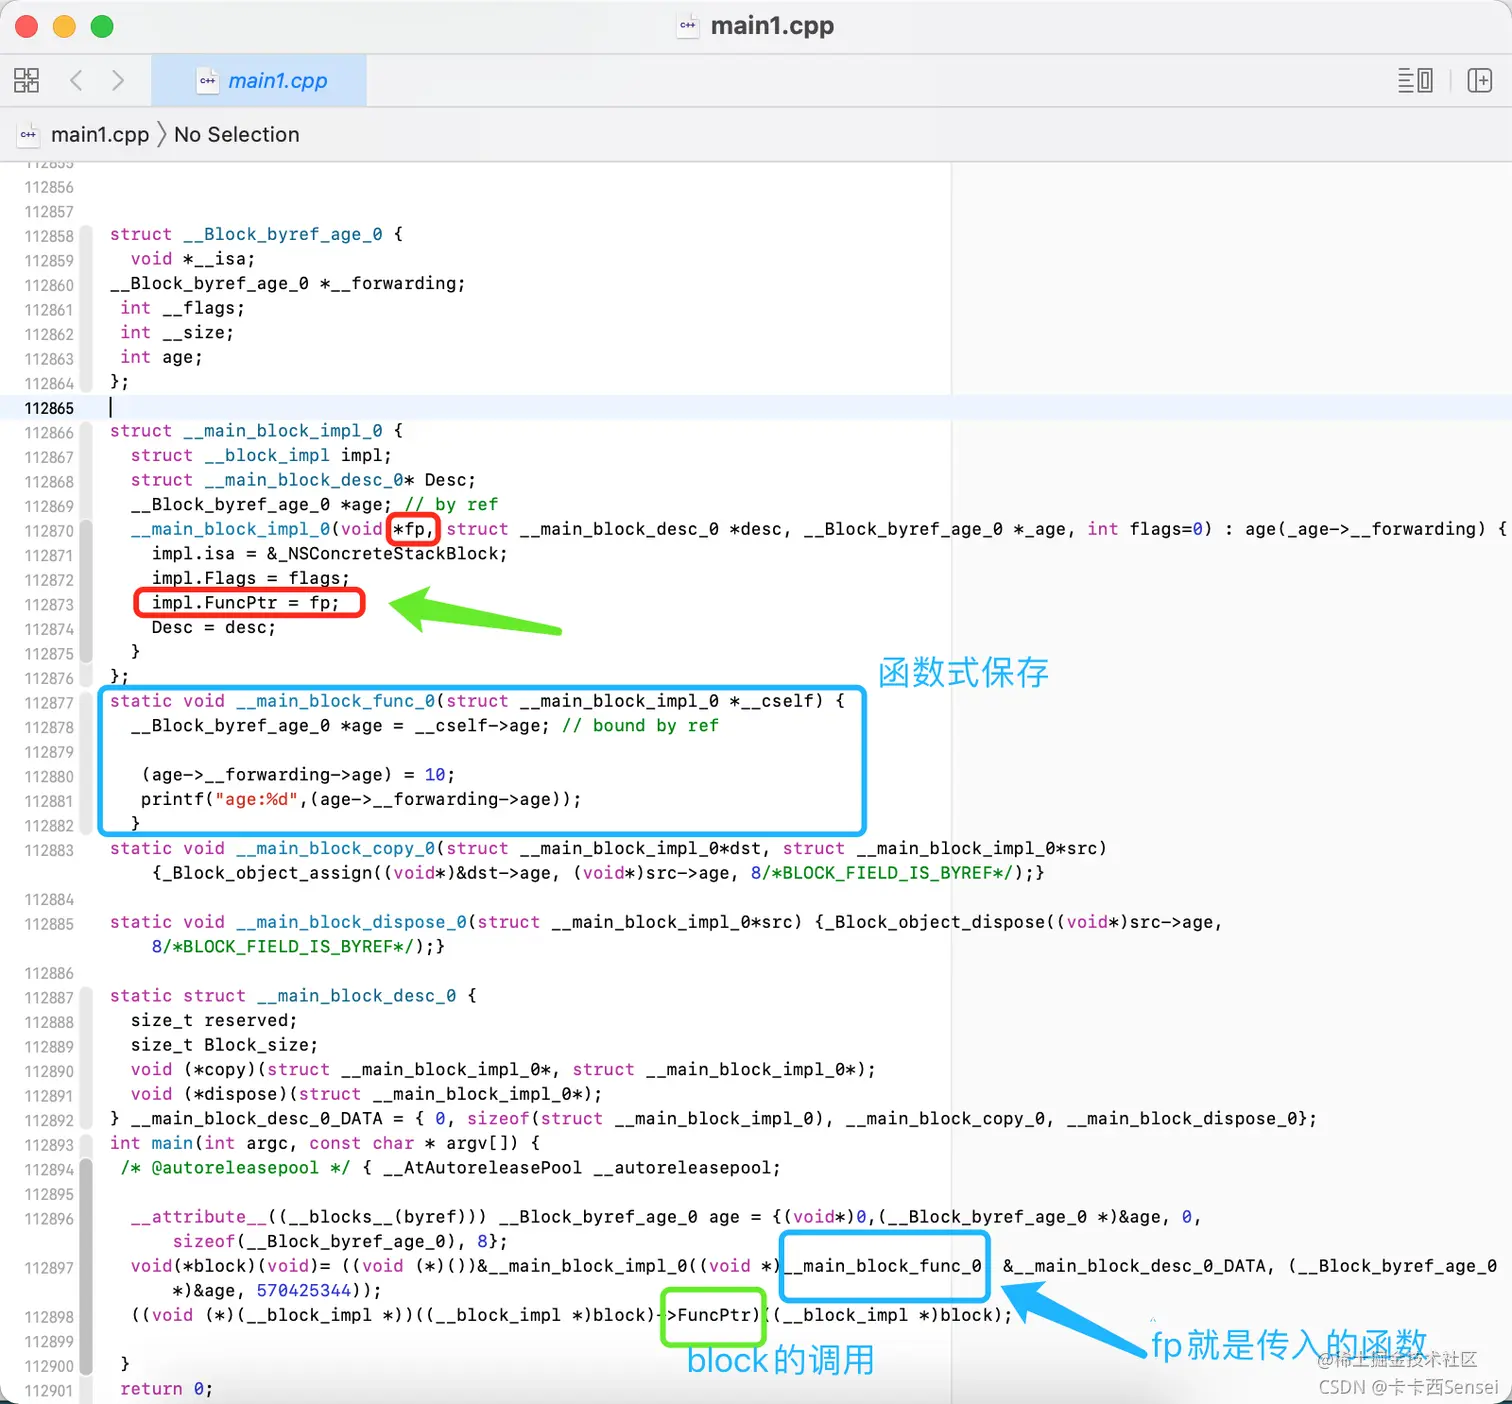Click the '__forwarding;' member line

pyautogui.click(x=288, y=283)
